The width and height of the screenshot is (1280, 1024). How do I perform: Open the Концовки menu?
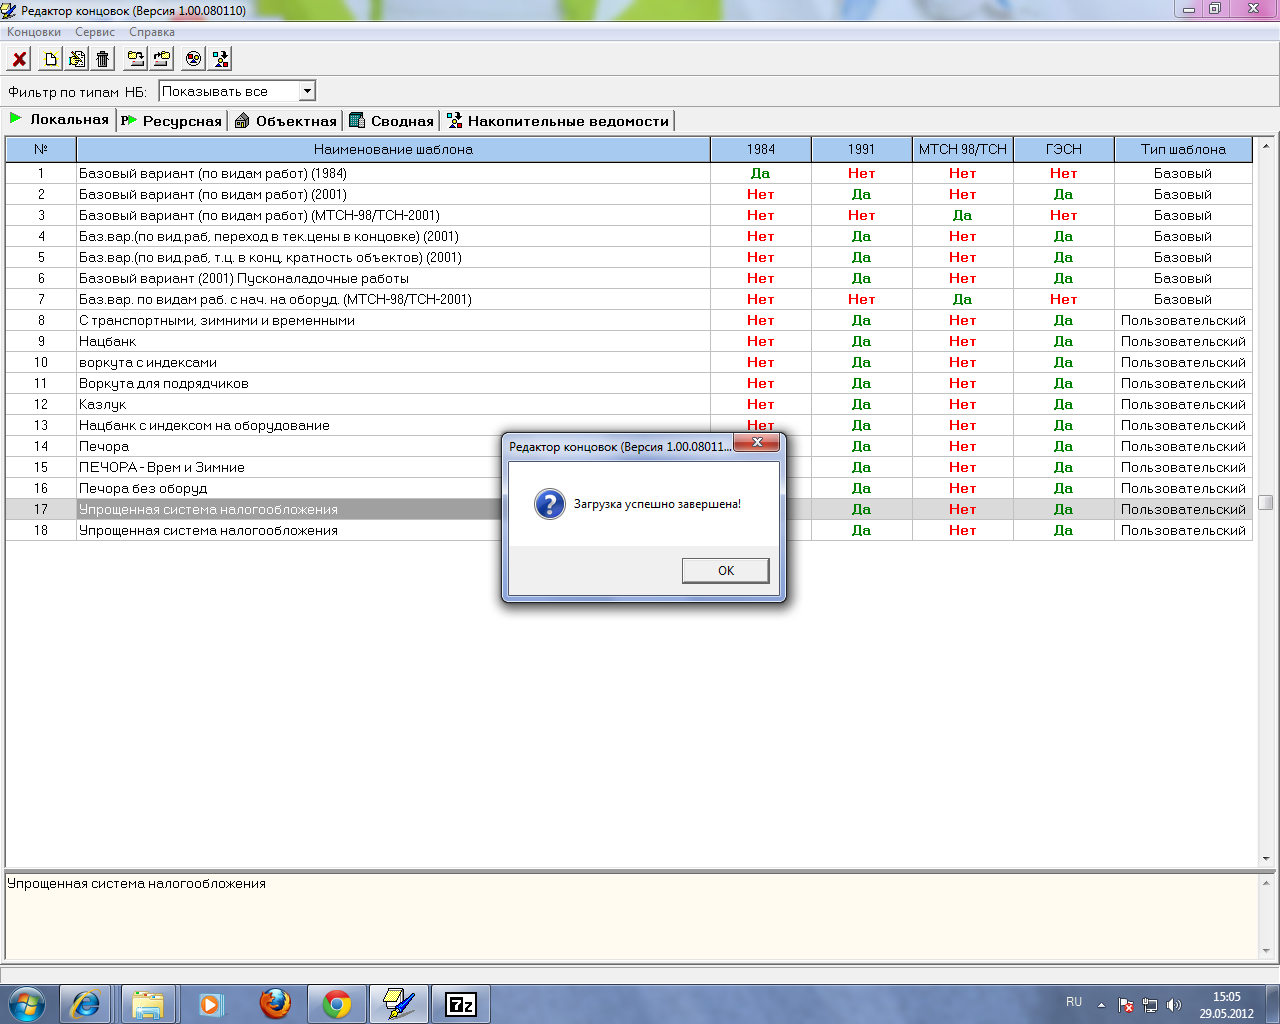coord(34,32)
